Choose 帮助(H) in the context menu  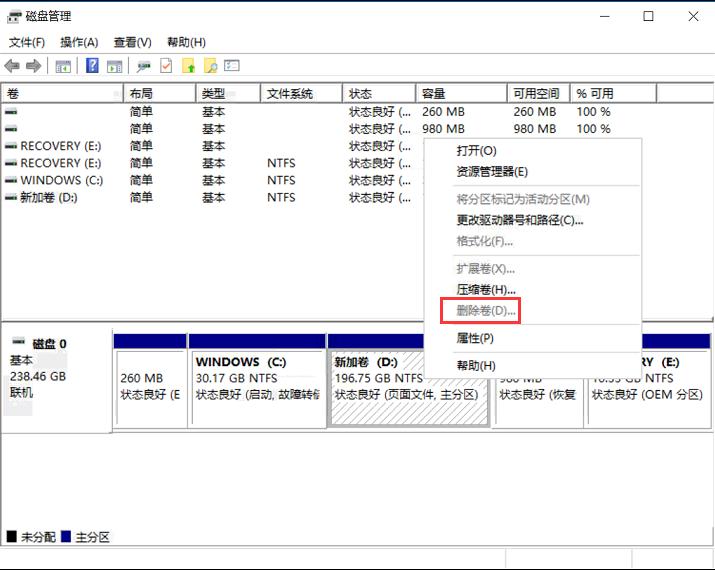(x=533, y=366)
